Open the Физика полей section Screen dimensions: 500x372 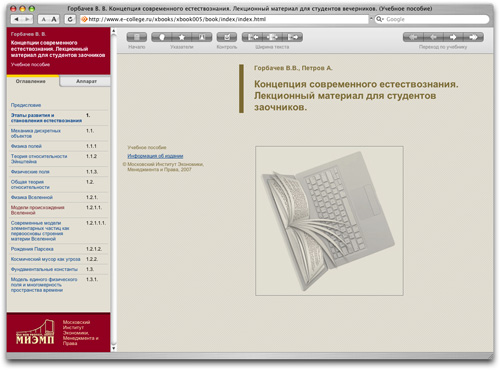tap(26, 146)
